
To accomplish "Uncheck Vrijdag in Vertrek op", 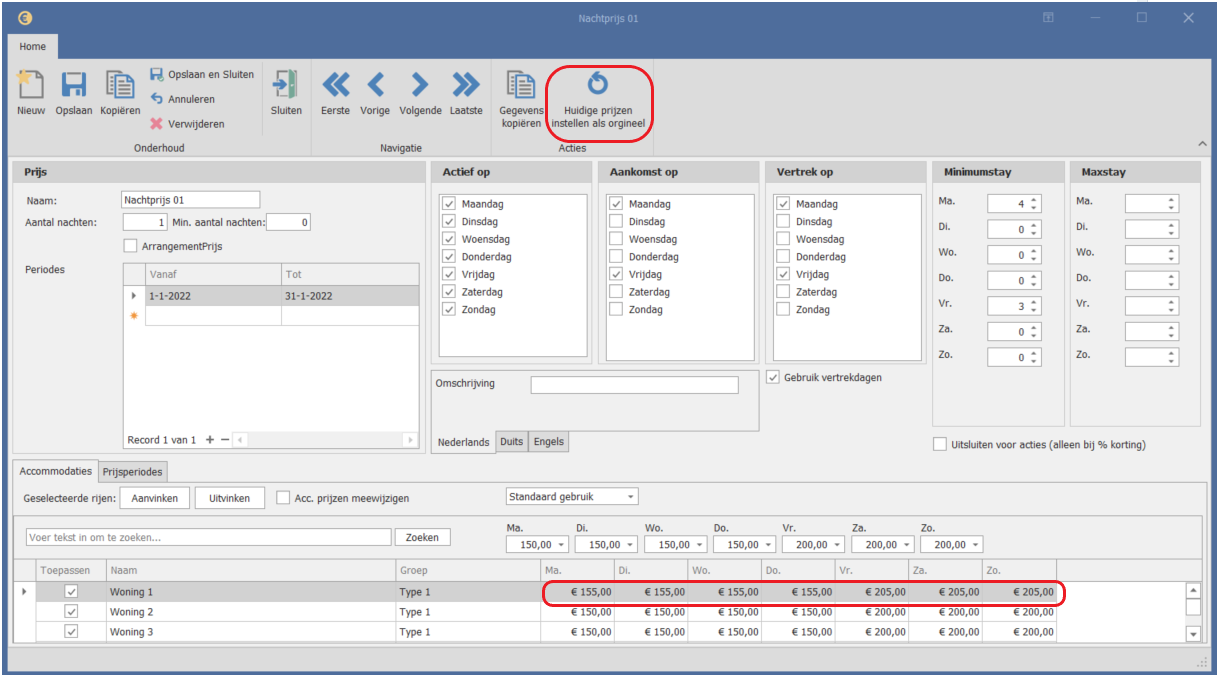I will (x=783, y=274).
